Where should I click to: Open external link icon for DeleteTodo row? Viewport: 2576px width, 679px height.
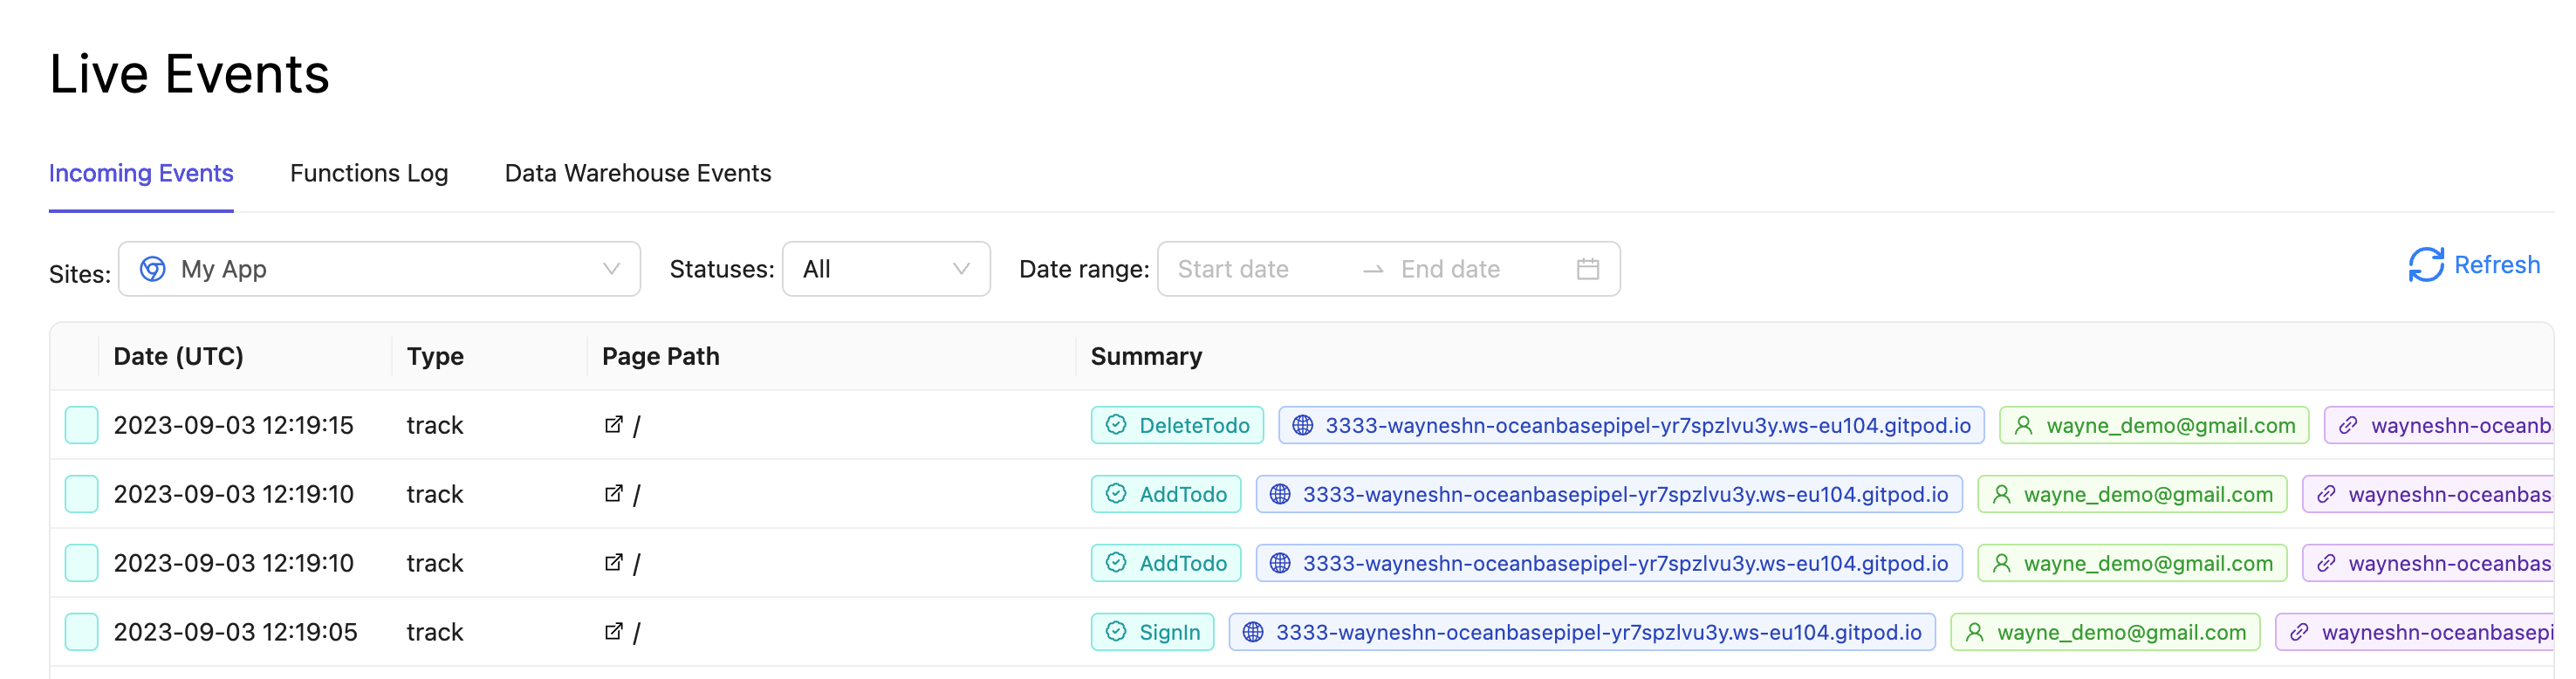(613, 425)
